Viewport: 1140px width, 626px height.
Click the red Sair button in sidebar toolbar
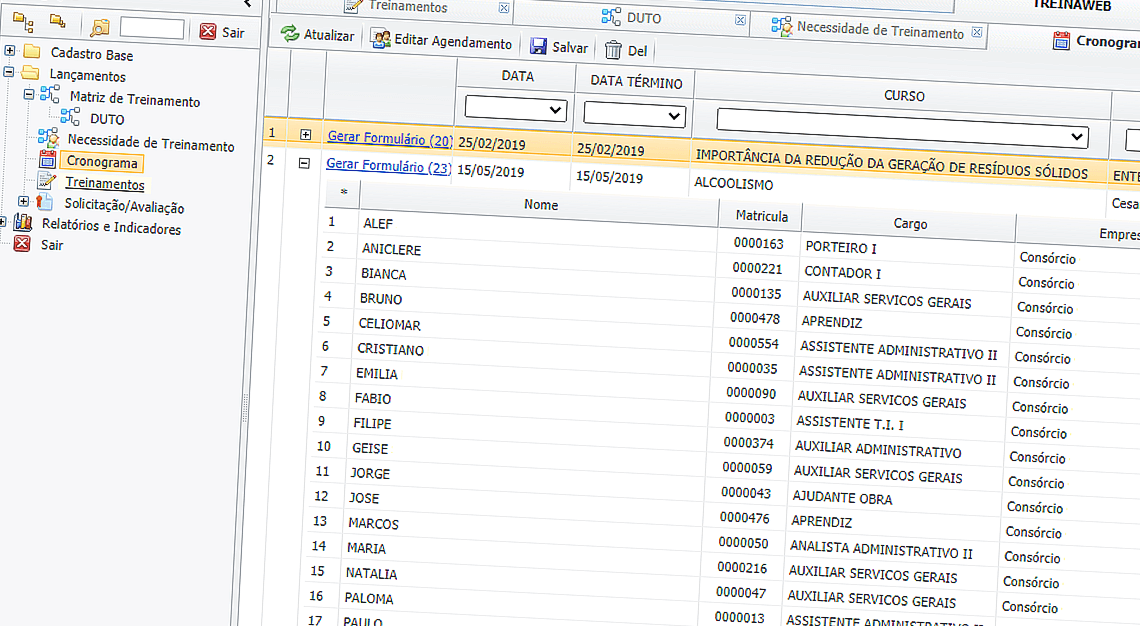221,32
